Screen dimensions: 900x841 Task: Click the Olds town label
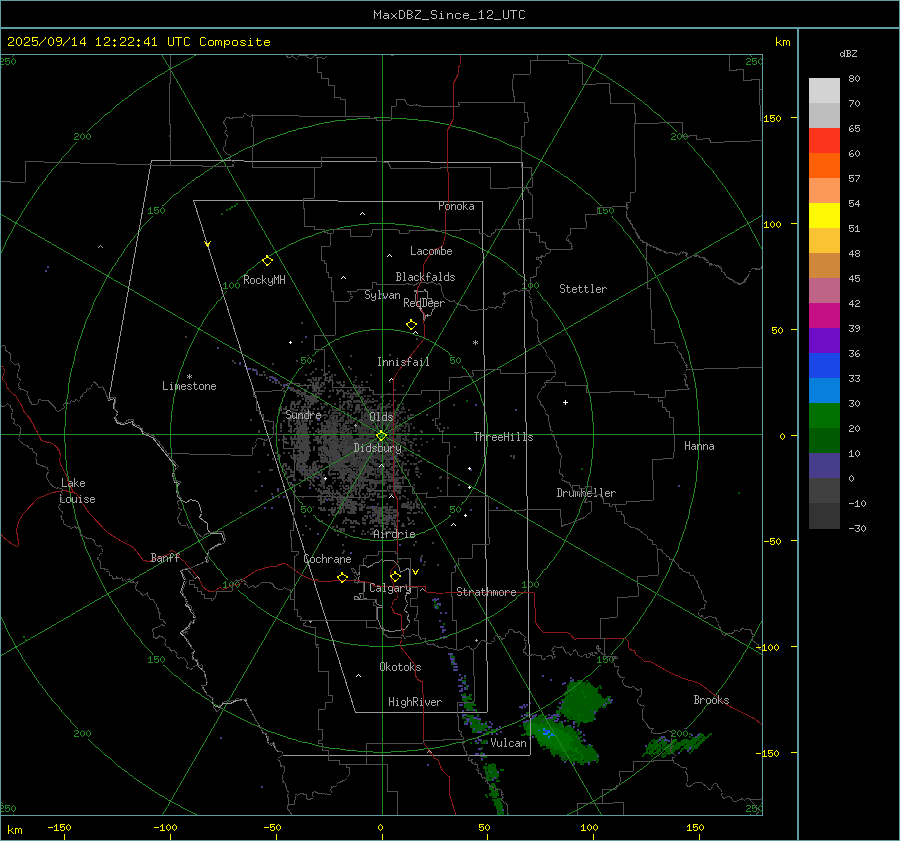point(381,417)
